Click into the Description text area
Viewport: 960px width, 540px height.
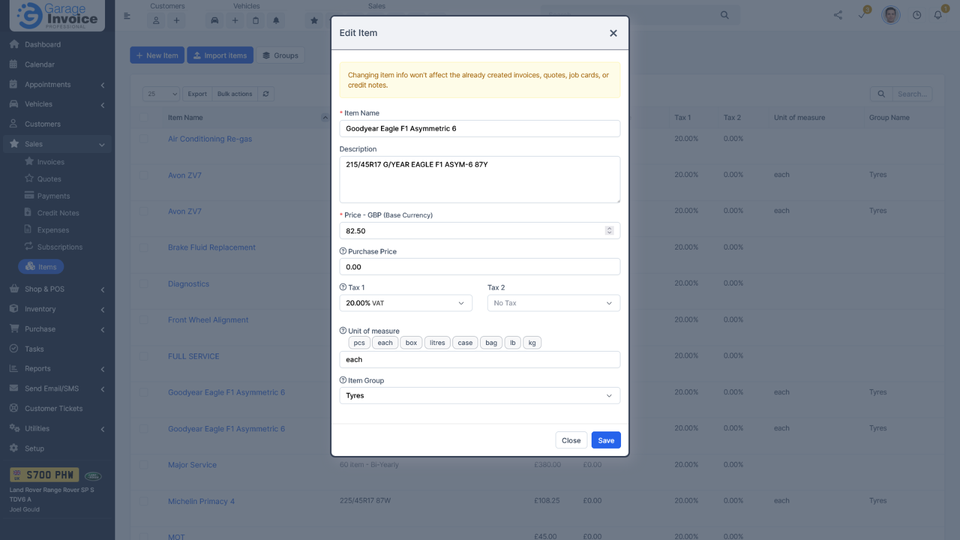479,180
